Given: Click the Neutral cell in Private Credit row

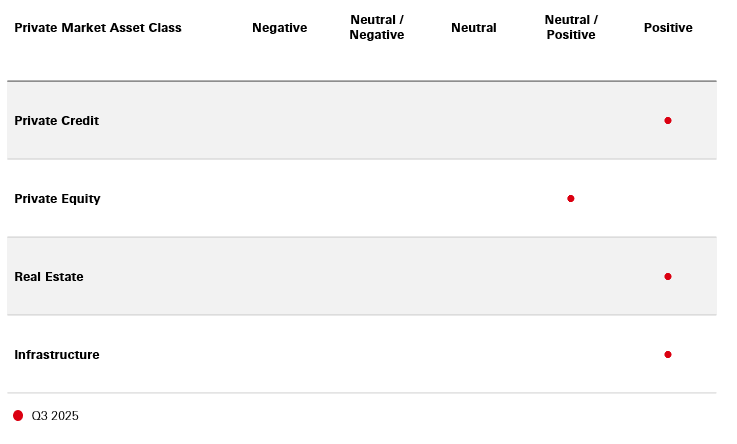Looking at the screenshot, I should [474, 120].
